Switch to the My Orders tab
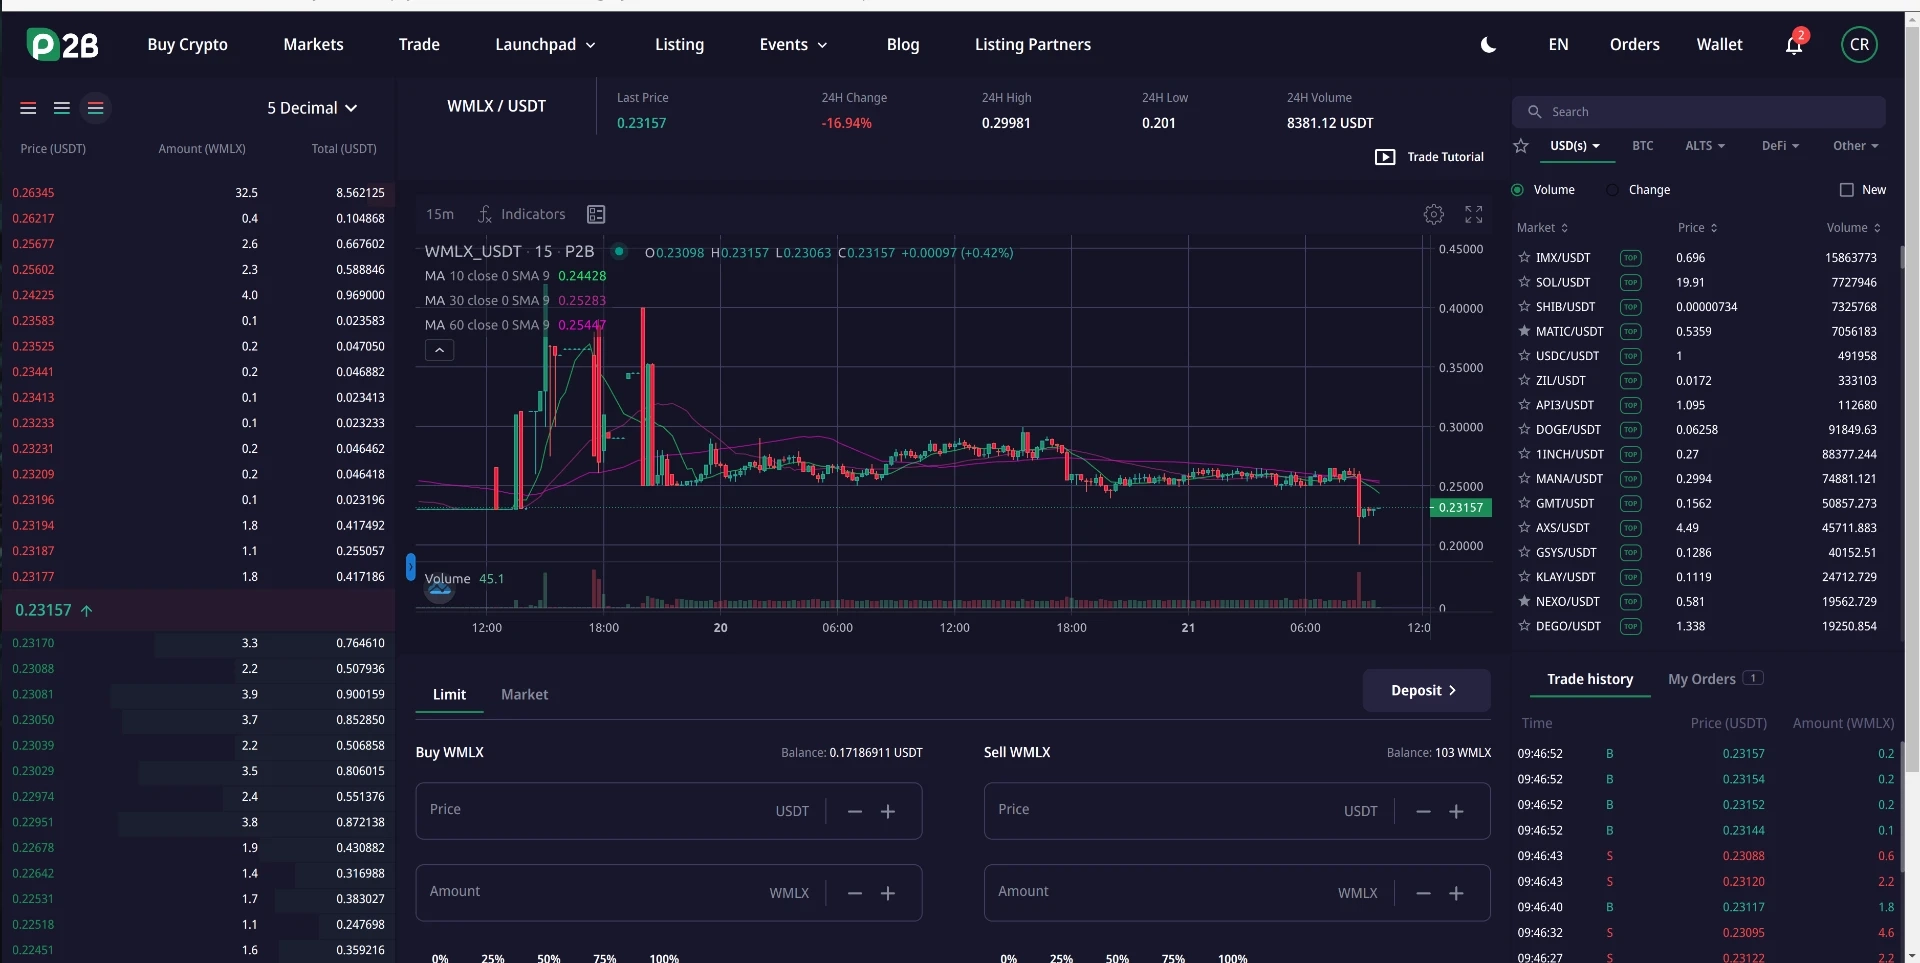 click(1714, 679)
